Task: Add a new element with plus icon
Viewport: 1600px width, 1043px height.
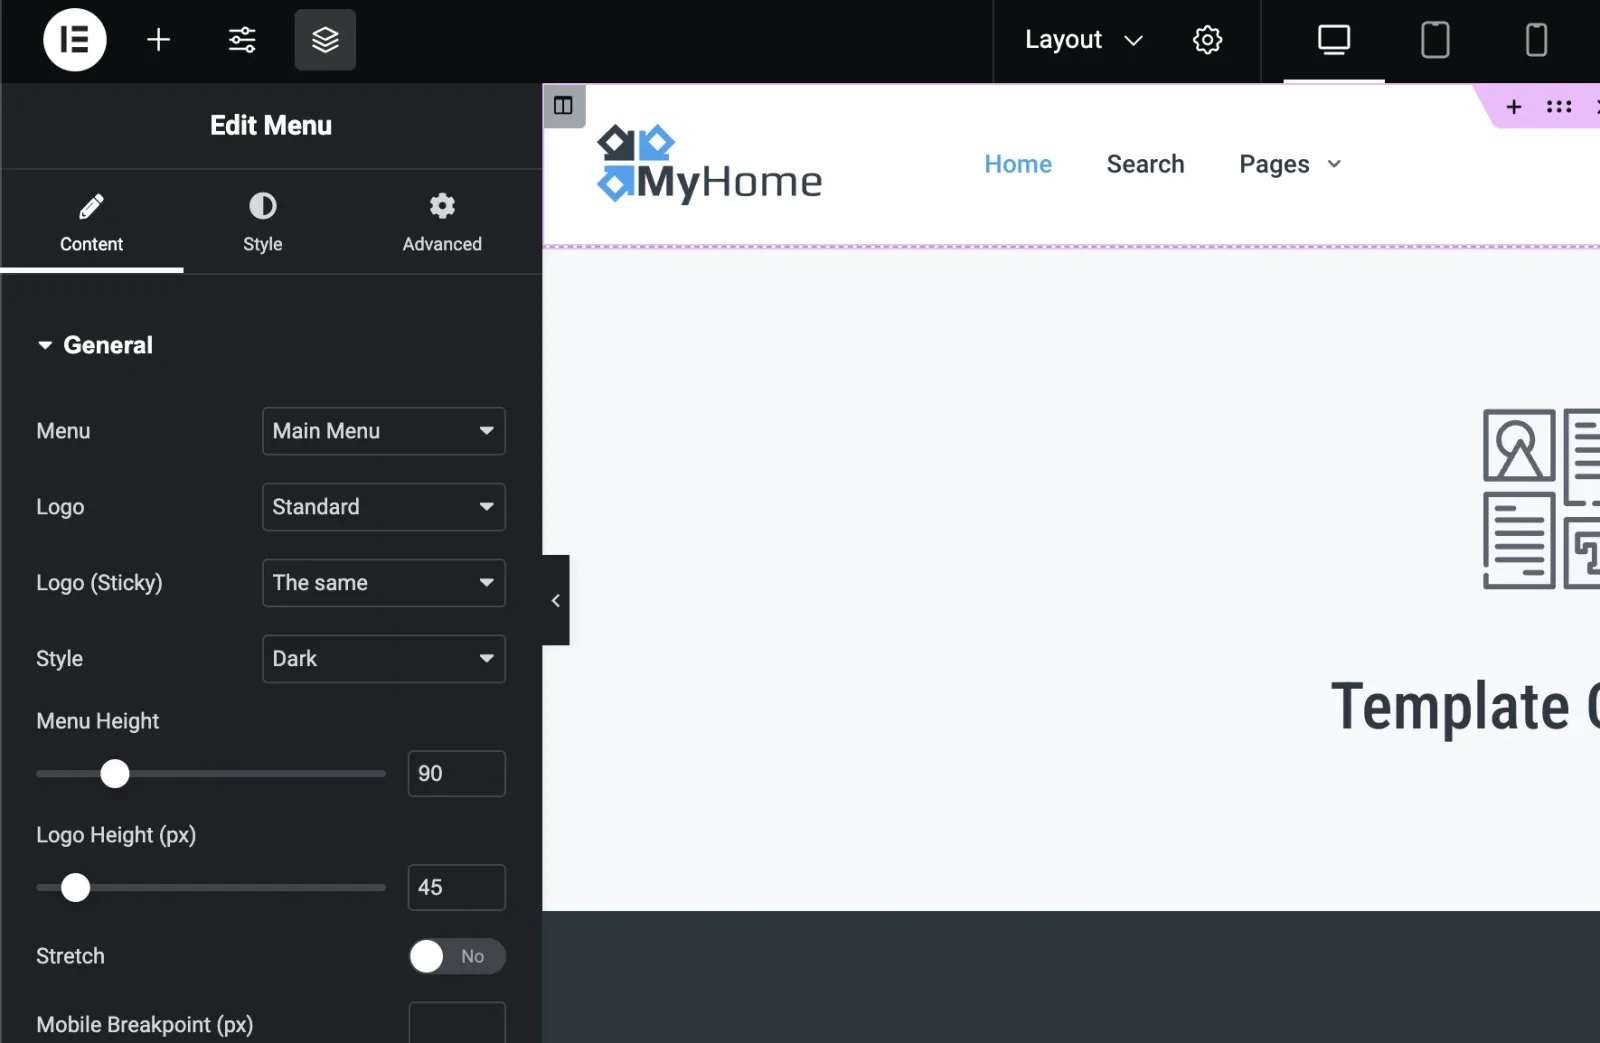Action: (x=158, y=40)
